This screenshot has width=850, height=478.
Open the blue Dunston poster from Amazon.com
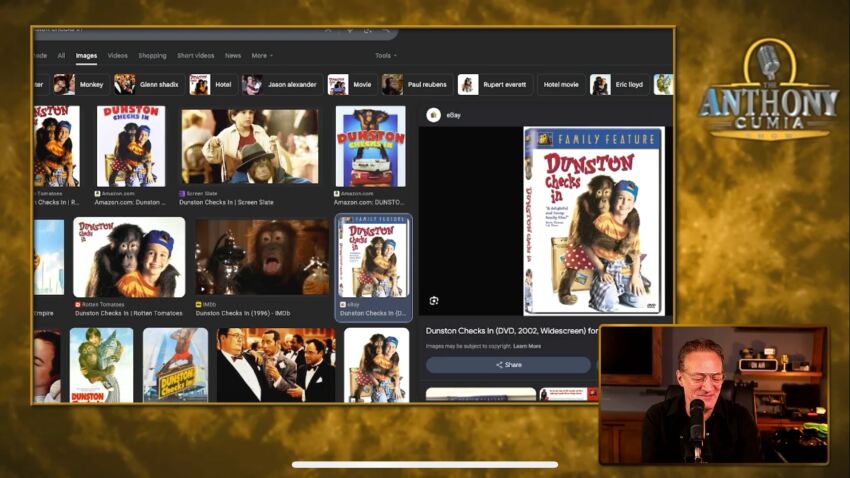(x=370, y=146)
